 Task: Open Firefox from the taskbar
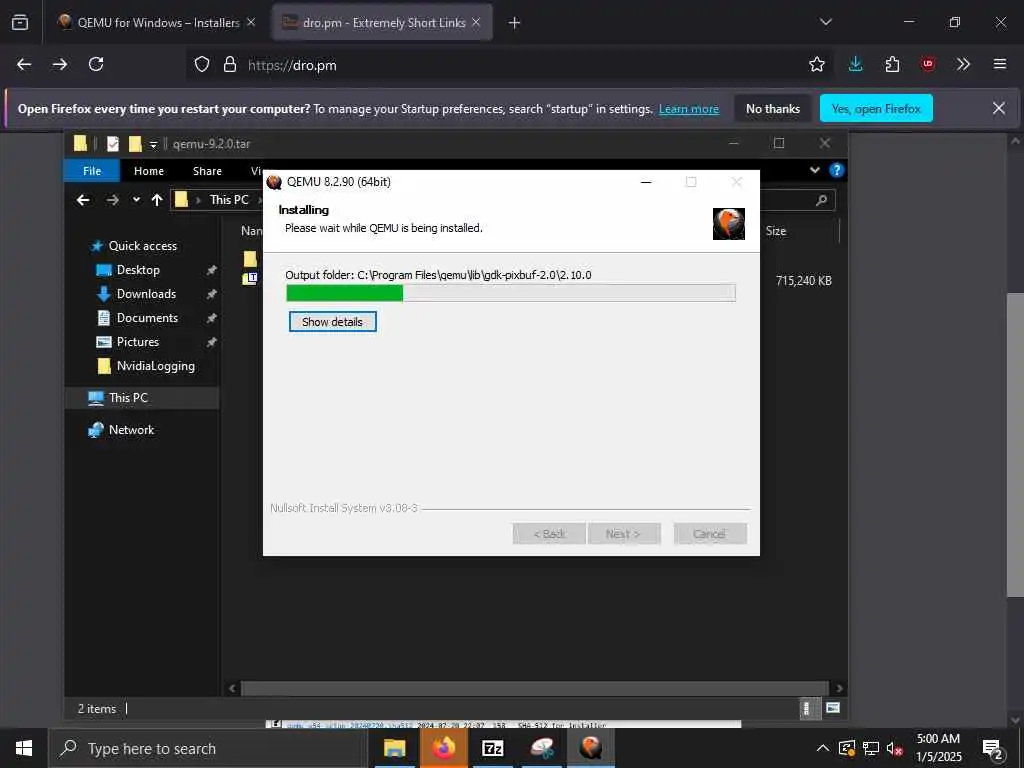444,748
